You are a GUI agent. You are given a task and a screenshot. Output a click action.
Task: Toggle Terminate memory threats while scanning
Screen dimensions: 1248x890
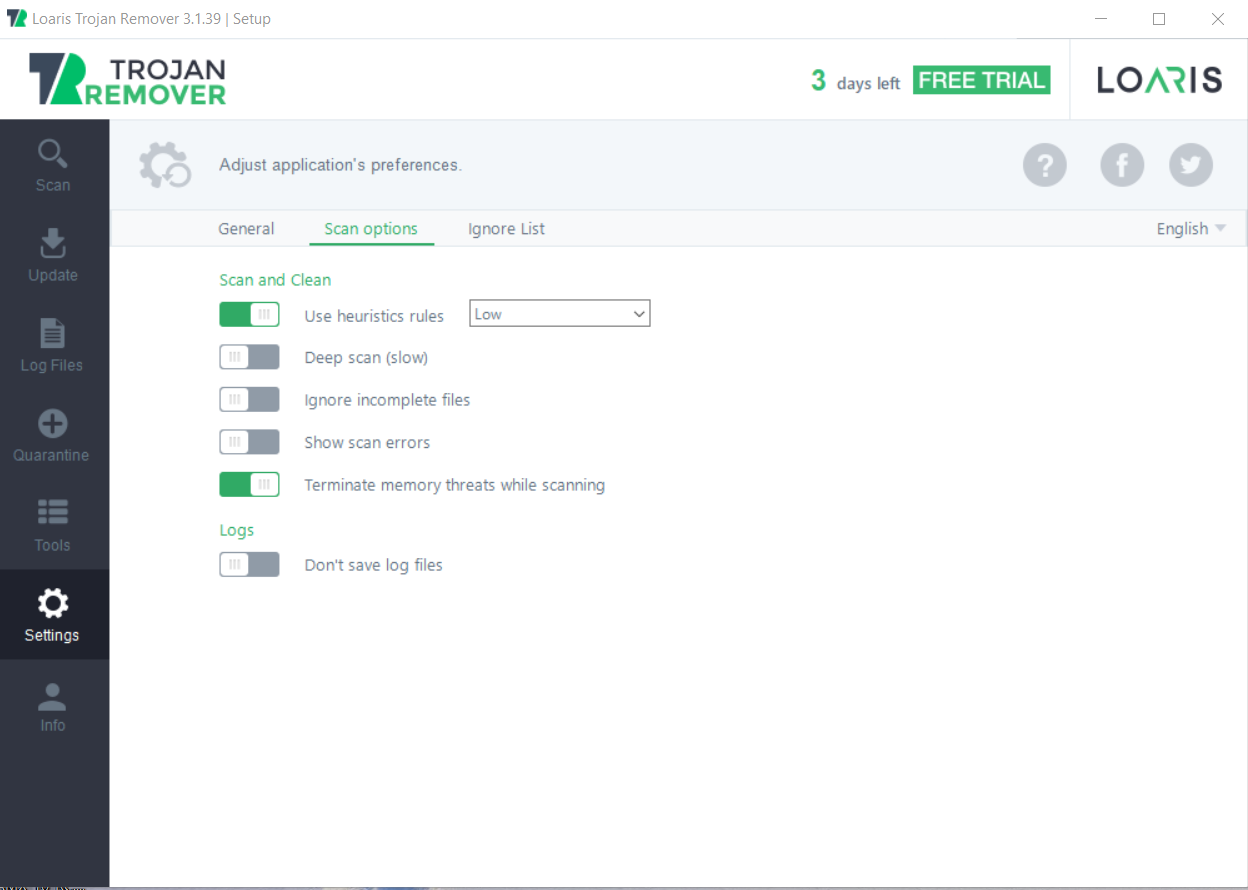(x=249, y=485)
